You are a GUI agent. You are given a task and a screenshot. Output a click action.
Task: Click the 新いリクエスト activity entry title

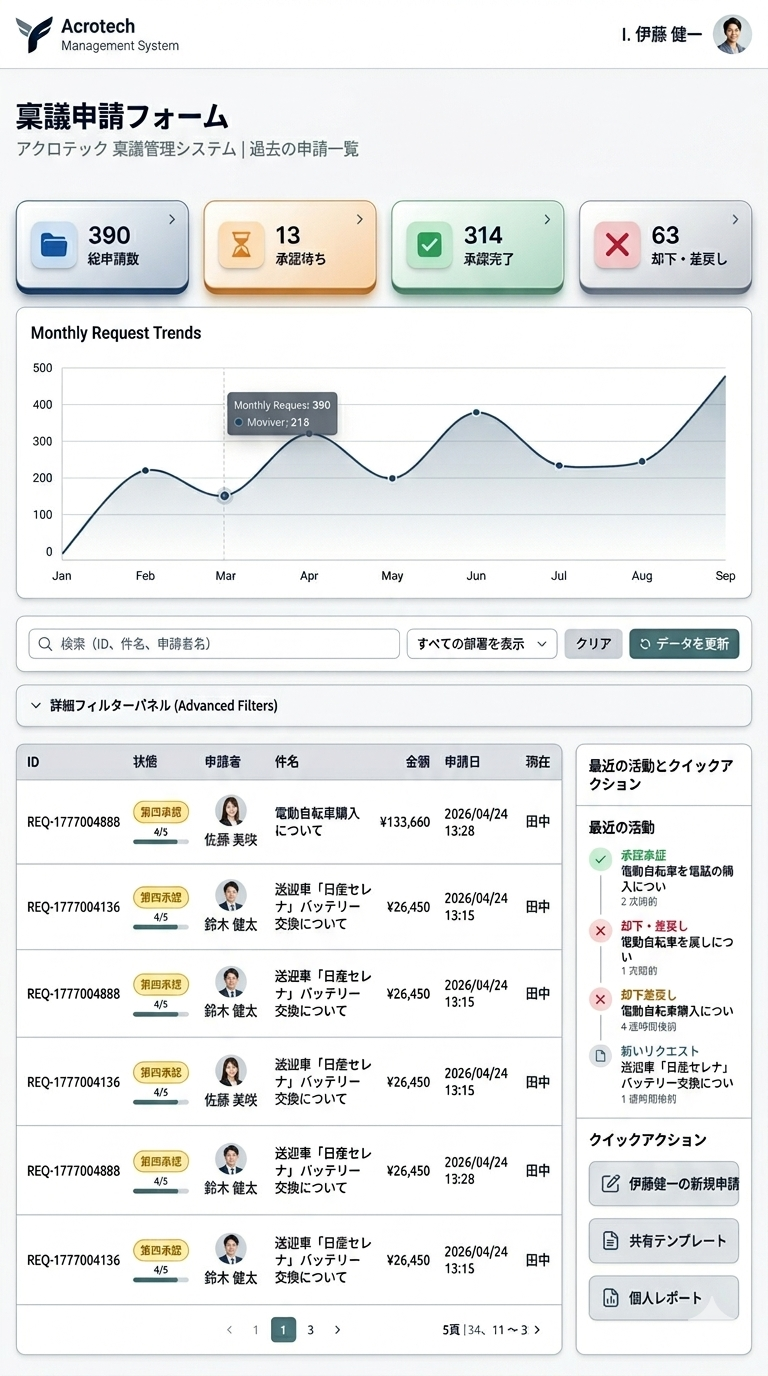click(660, 1051)
